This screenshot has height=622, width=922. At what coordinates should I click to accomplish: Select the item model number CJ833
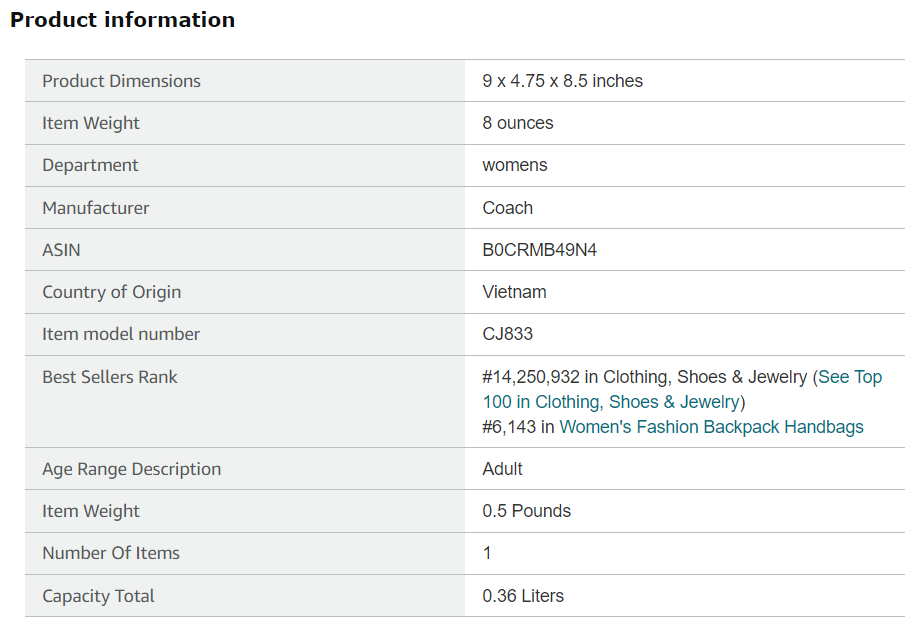(x=507, y=334)
